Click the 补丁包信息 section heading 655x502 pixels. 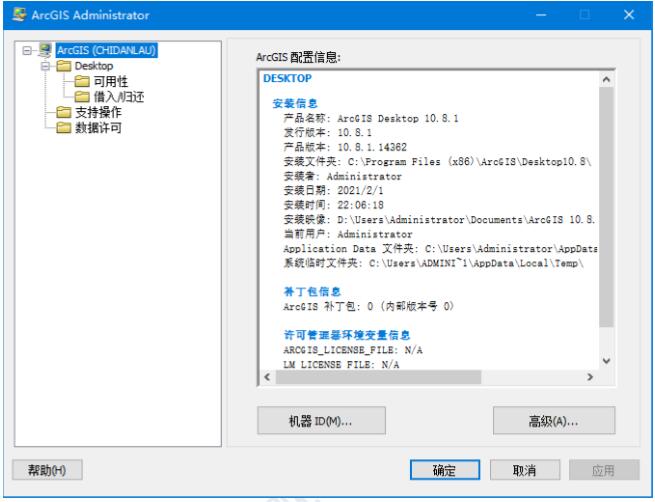(312, 292)
